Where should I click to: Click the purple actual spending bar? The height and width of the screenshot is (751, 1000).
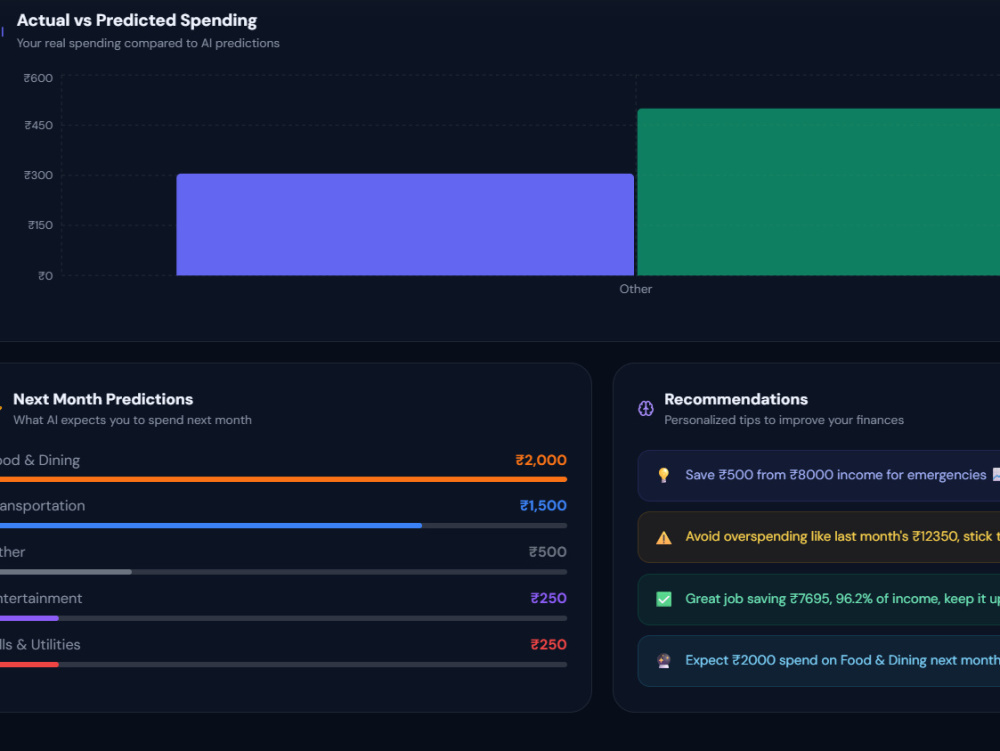click(x=405, y=224)
